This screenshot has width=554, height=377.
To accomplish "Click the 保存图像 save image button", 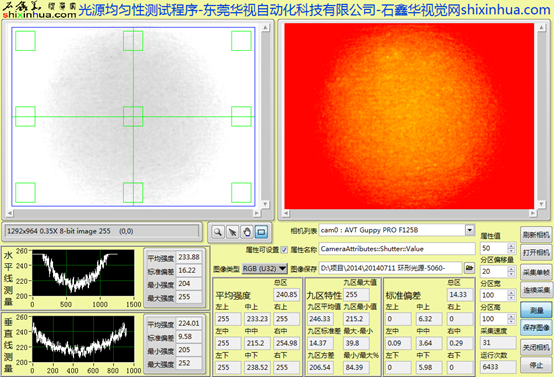I will pos(536,328).
